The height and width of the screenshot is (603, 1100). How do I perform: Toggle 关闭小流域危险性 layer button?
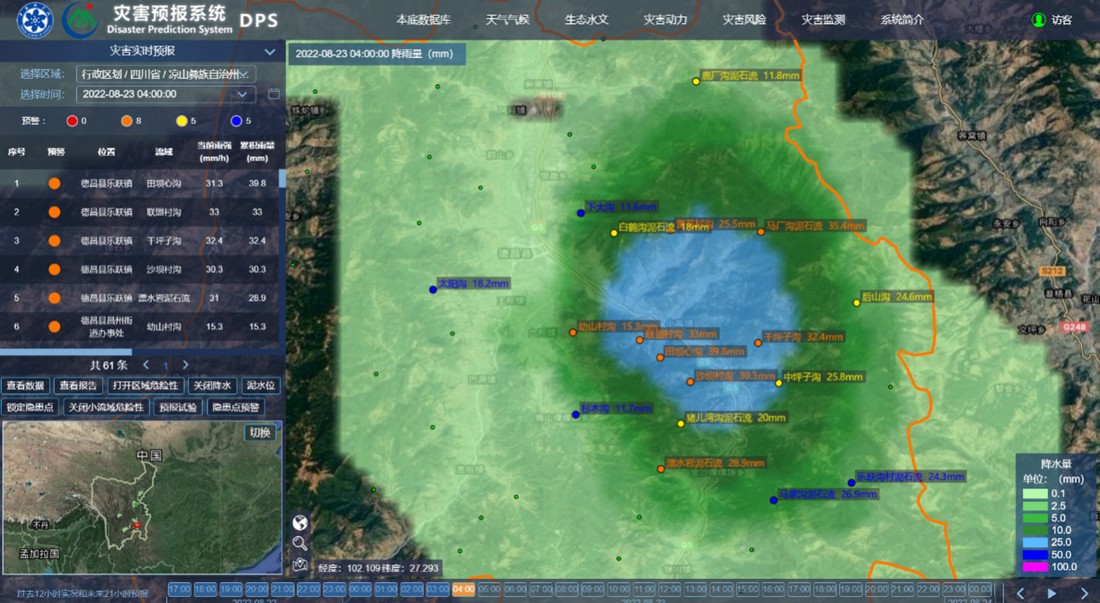pyautogui.click(x=107, y=407)
